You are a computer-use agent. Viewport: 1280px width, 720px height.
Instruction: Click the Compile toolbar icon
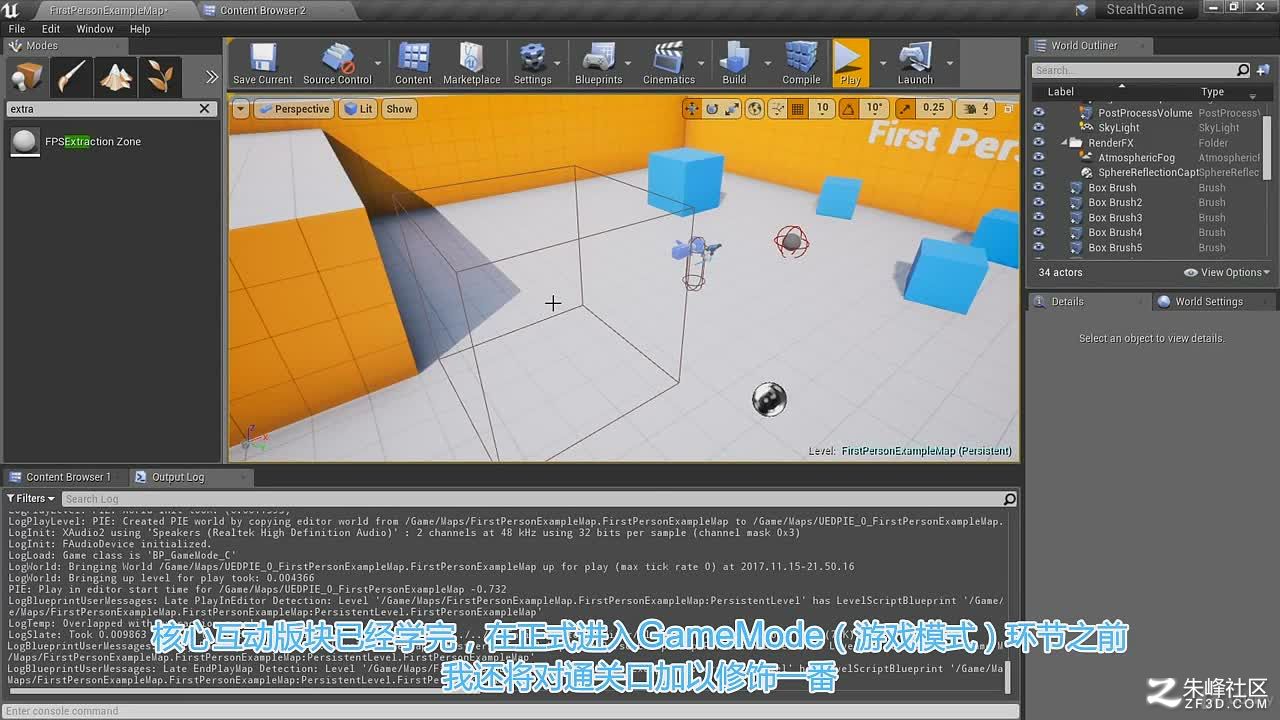pos(801,63)
